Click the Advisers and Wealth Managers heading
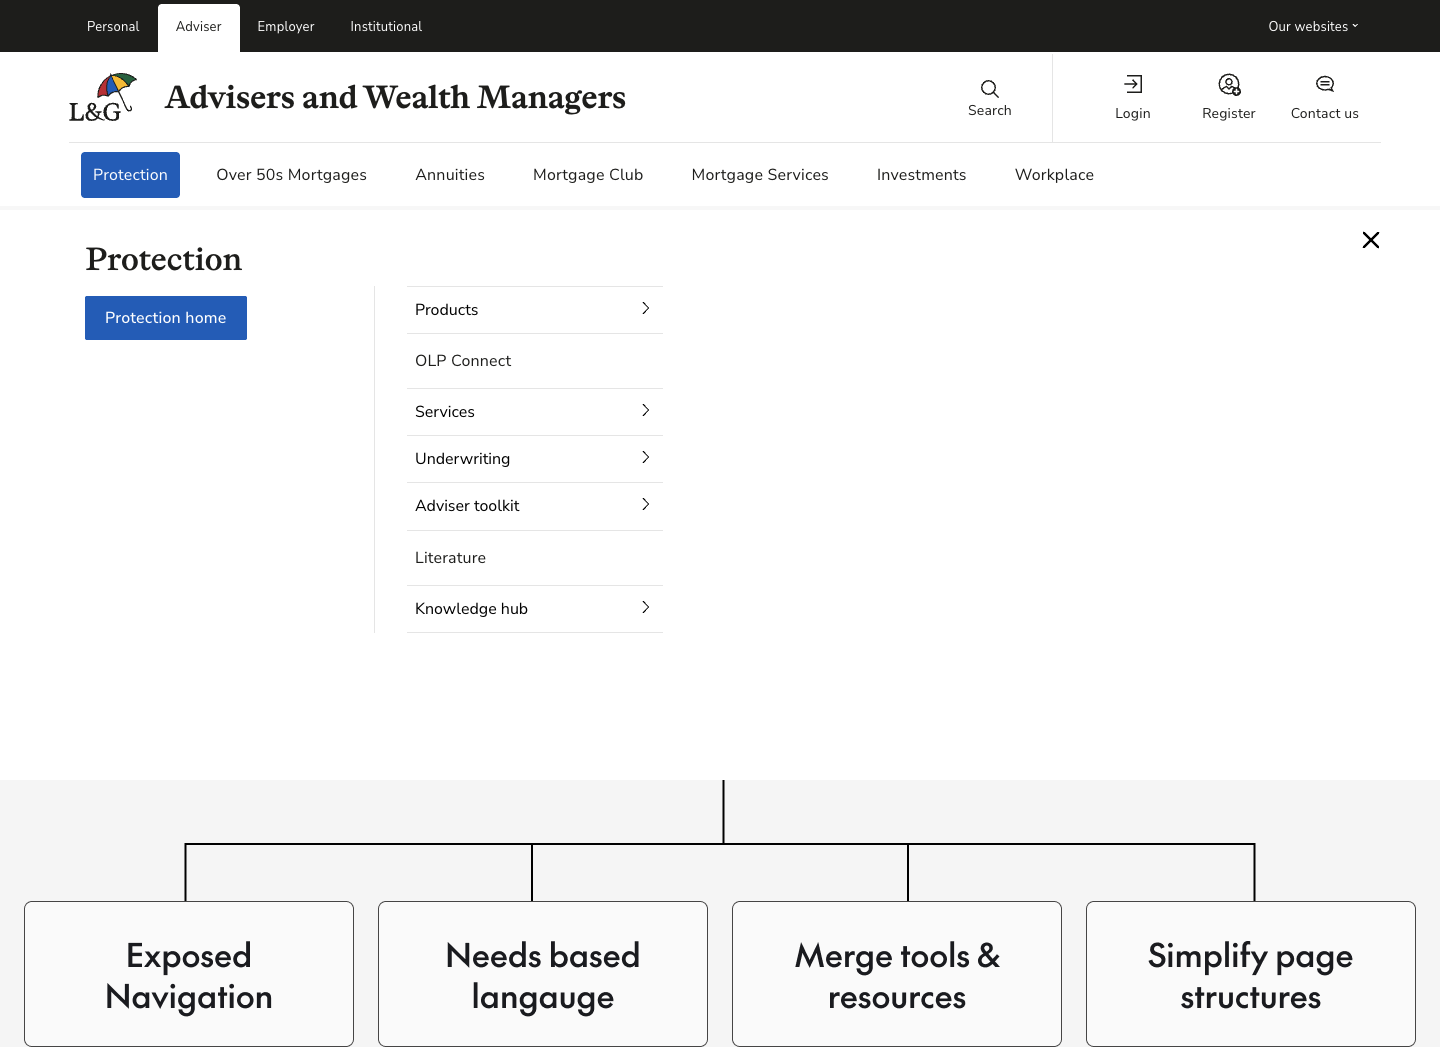Viewport: 1440px width, 1047px height. [x=395, y=97]
